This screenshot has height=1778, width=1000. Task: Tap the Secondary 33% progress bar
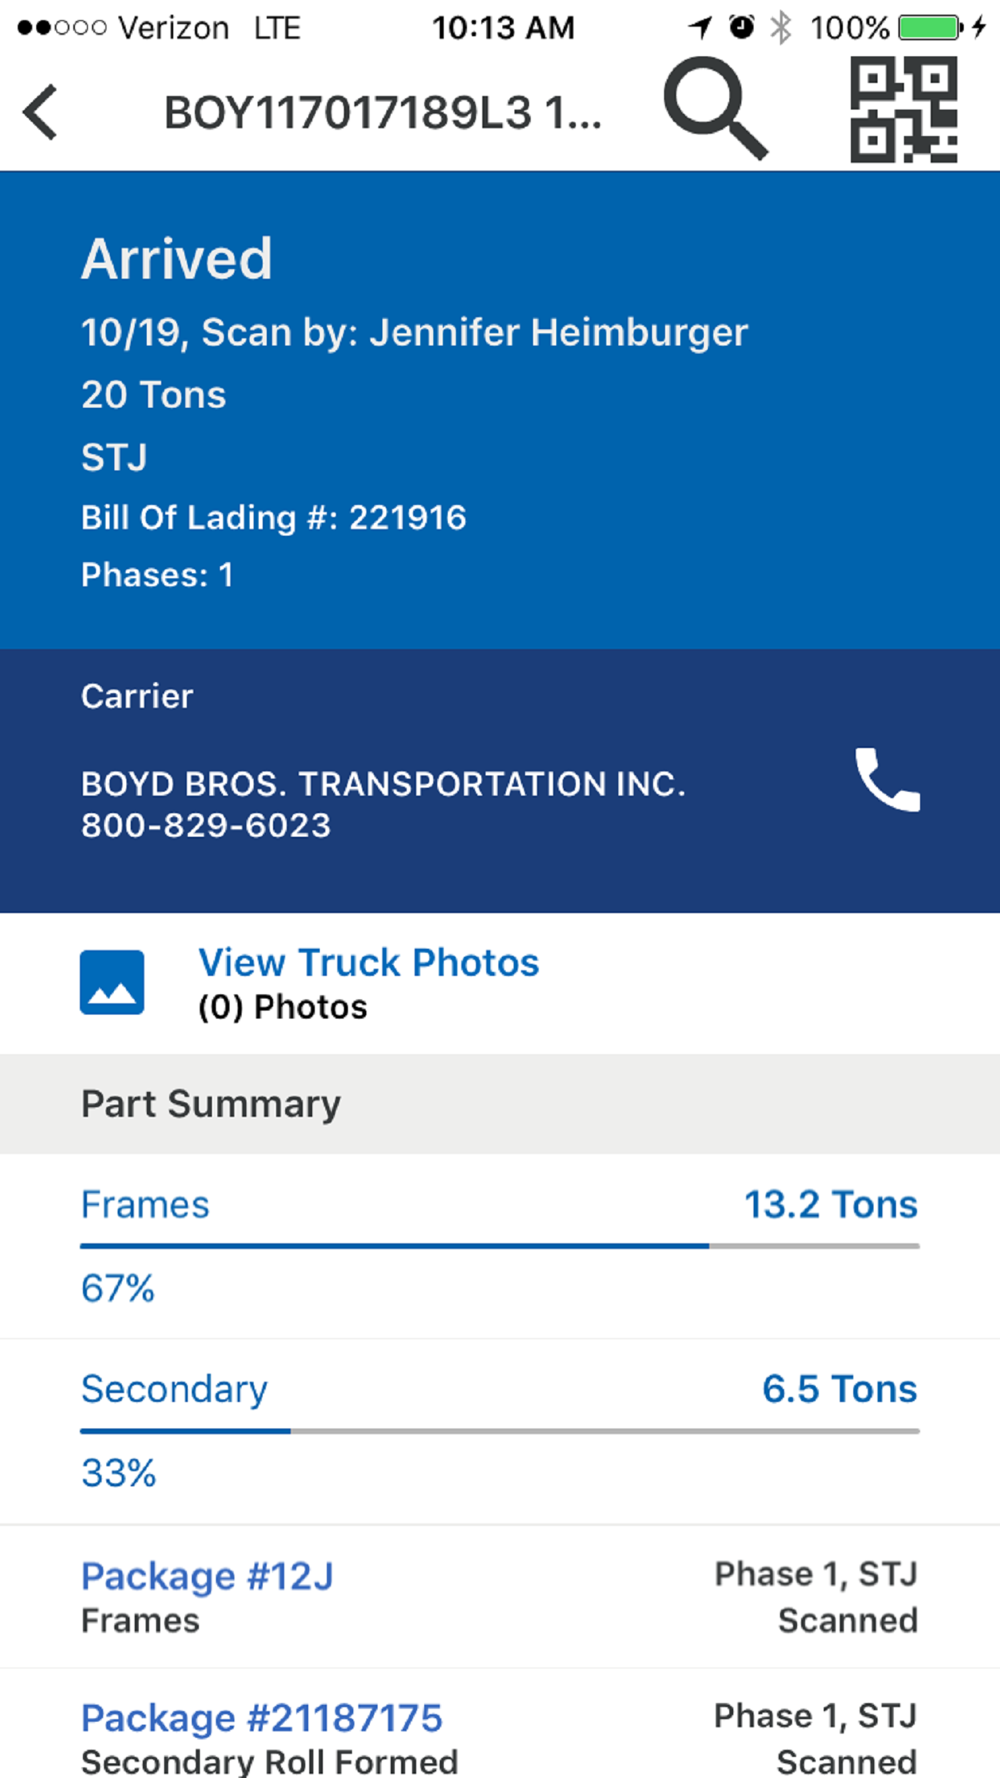tap(500, 1431)
